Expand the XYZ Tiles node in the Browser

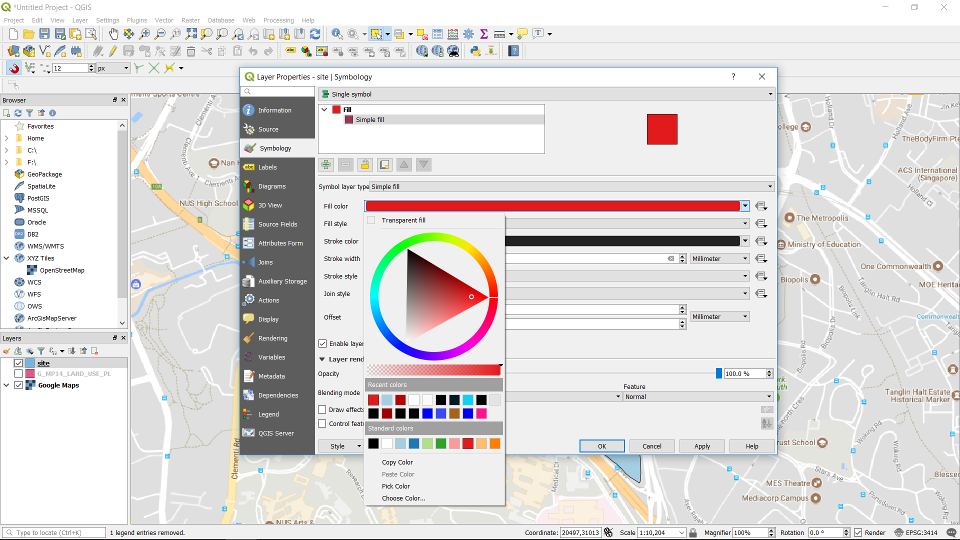[x=6, y=258]
